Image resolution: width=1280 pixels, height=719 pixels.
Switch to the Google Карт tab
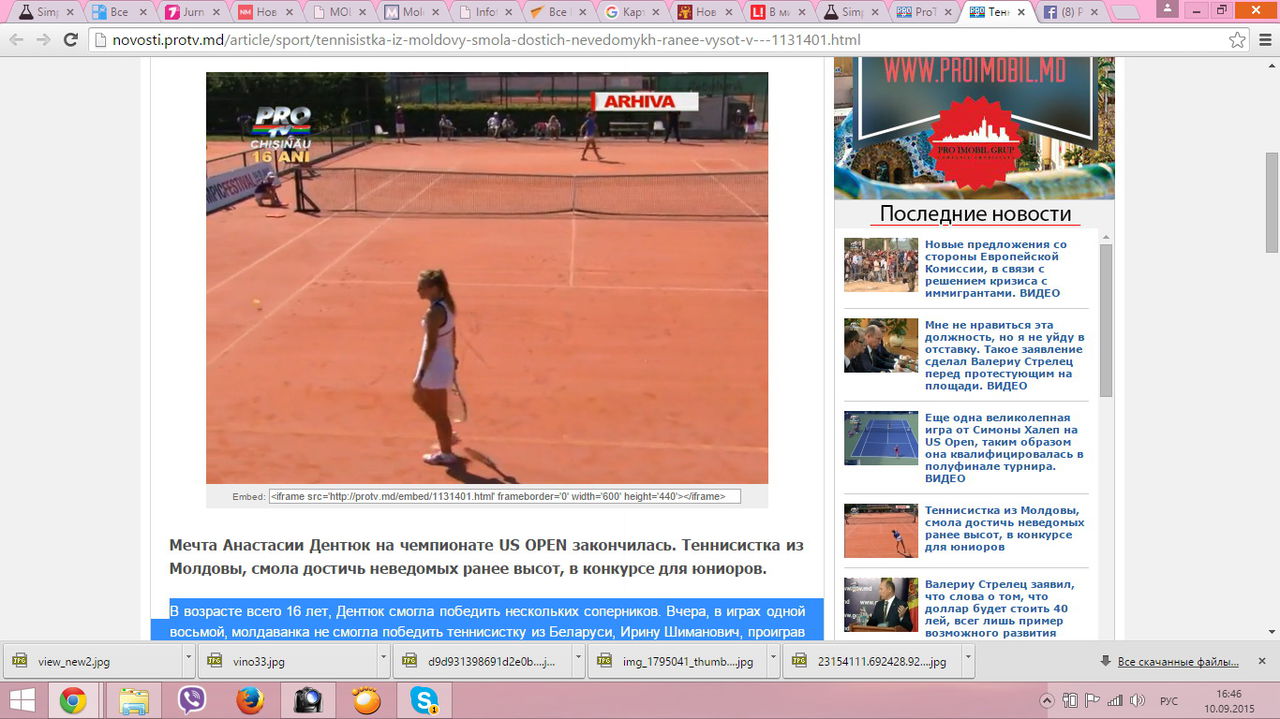point(632,13)
